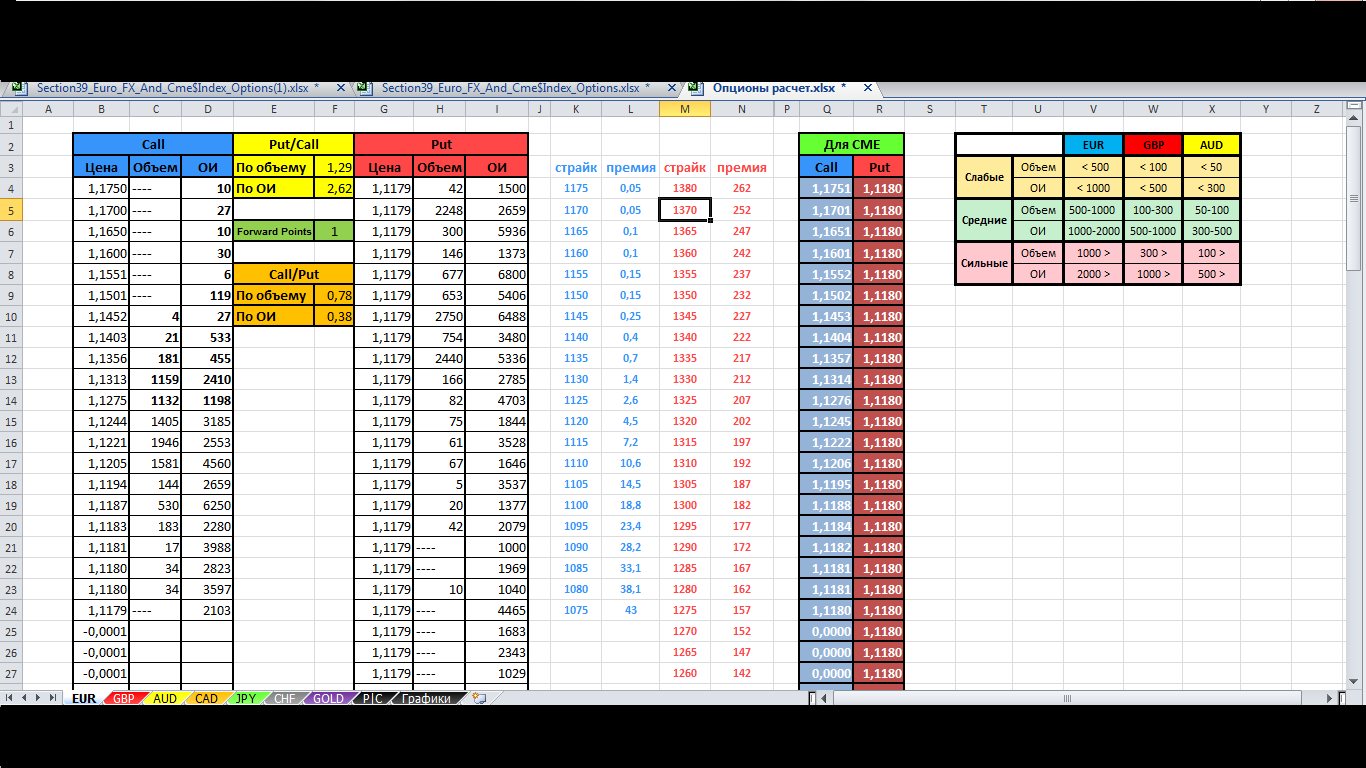Select Forward Points value cell 1
This screenshot has height=768, width=1366.
(334, 231)
